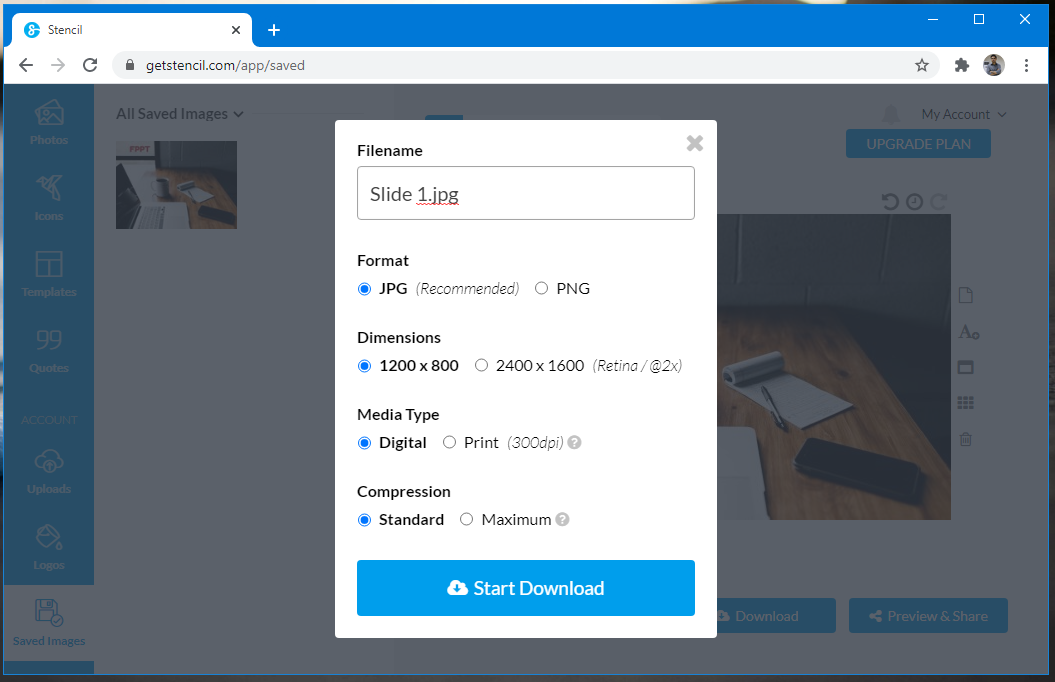Click the window frame icon beside canvas
The width and height of the screenshot is (1055, 682).
[x=966, y=367]
